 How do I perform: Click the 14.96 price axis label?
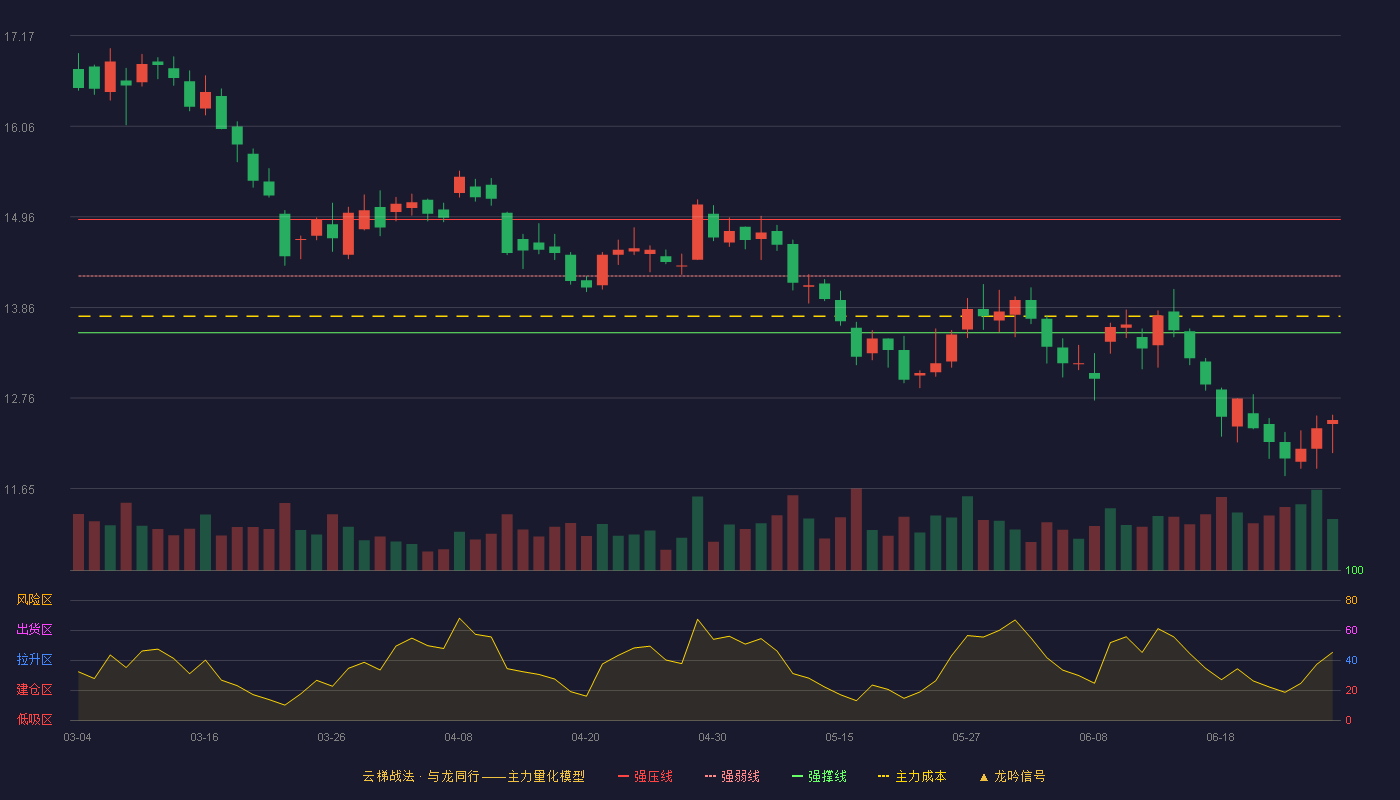19,218
